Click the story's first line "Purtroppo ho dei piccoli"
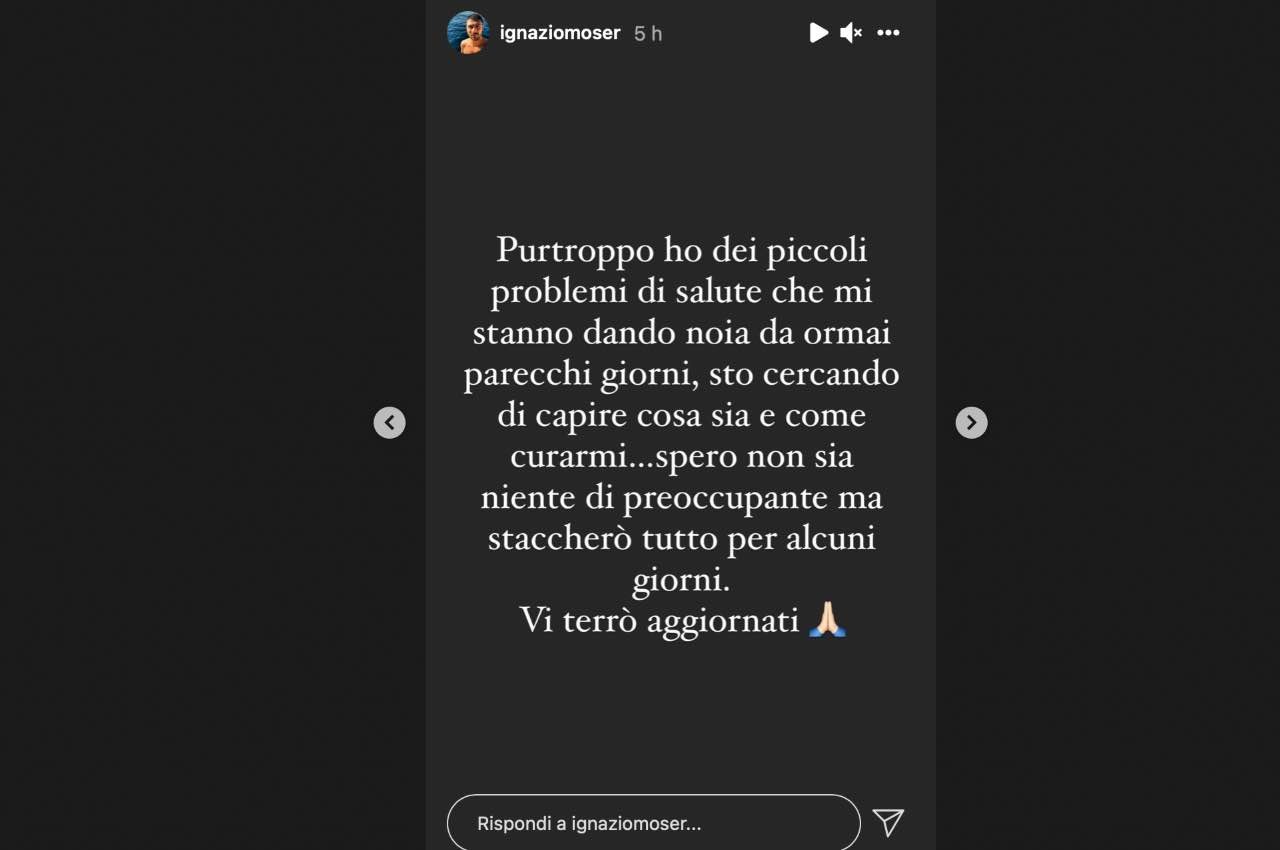 [x=681, y=249]
